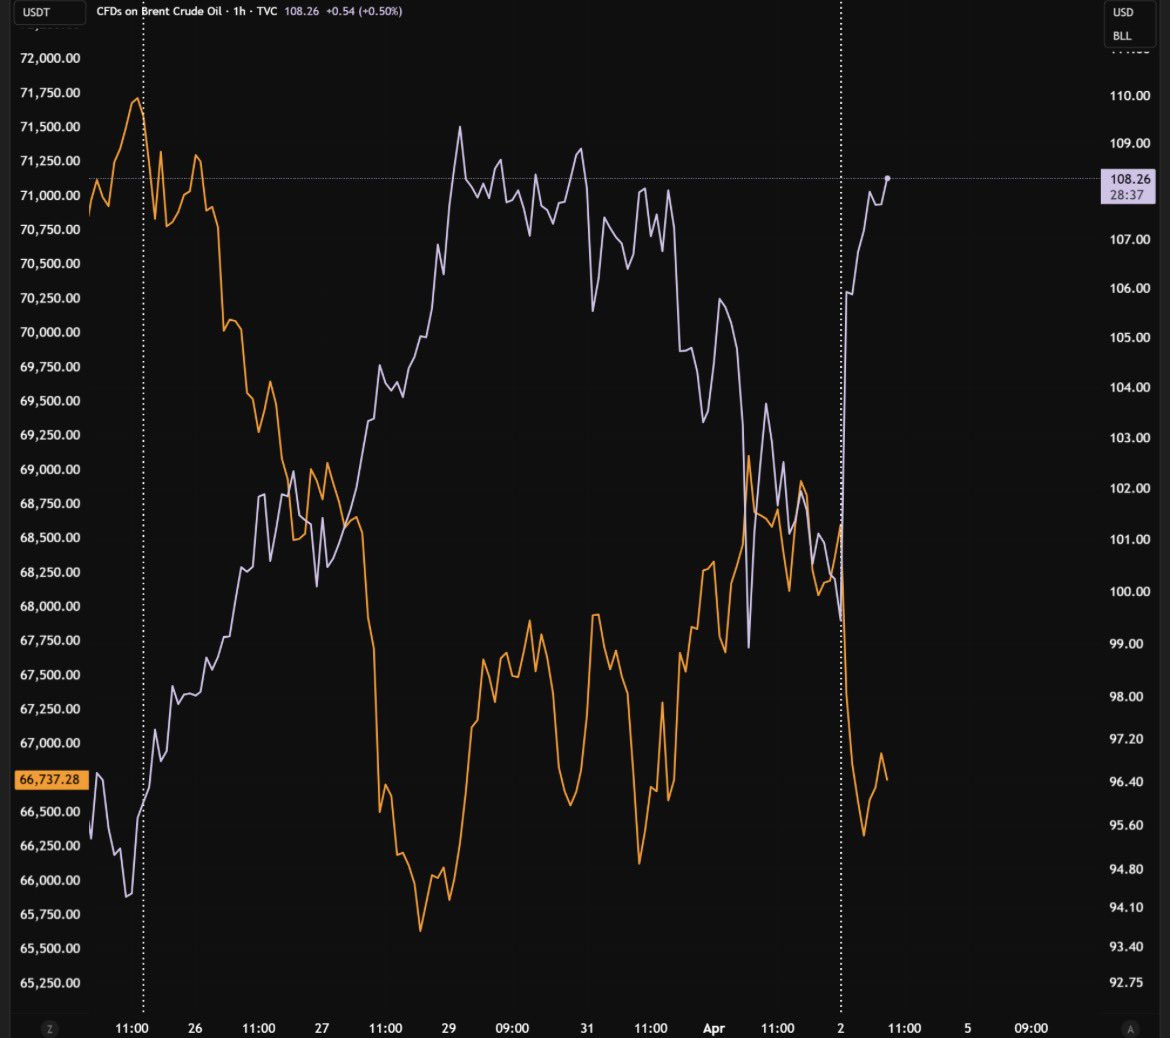Click the 105.00 label on the right price scale
Viewport: 1170px width, 1038px height.
coord(1130,337)
